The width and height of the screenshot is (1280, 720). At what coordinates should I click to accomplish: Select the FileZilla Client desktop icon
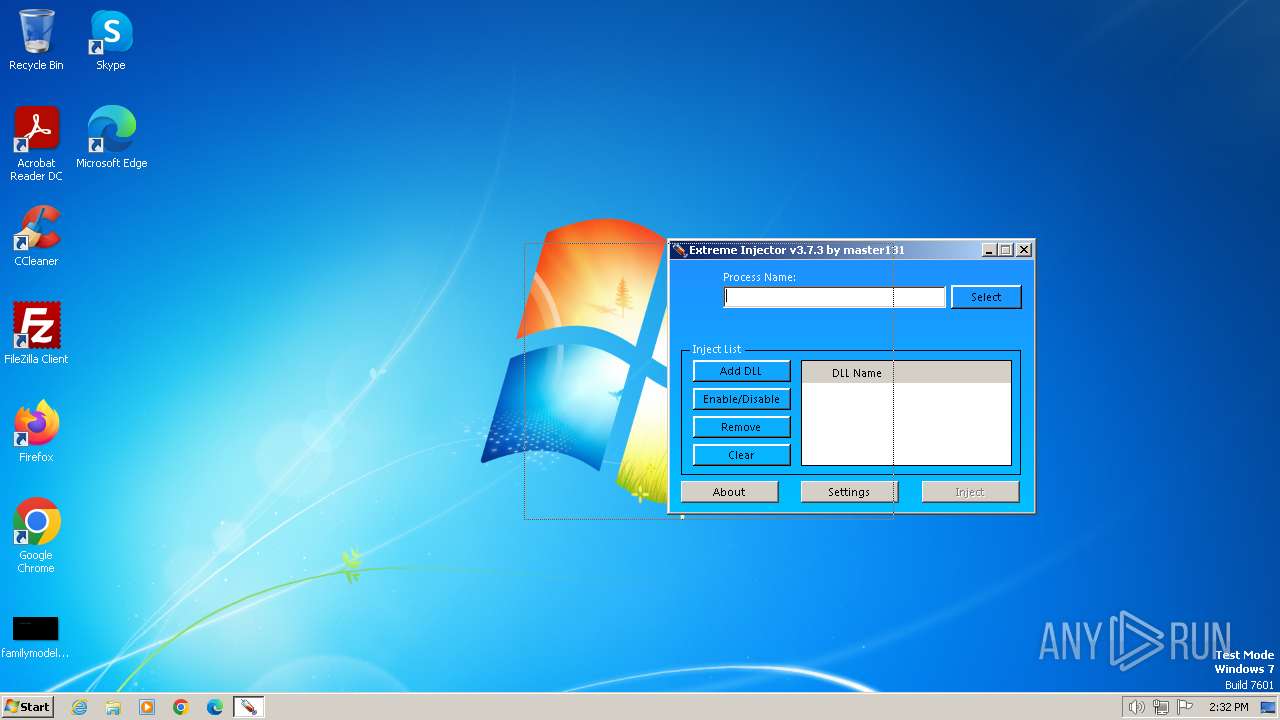[x=36, y=333]
